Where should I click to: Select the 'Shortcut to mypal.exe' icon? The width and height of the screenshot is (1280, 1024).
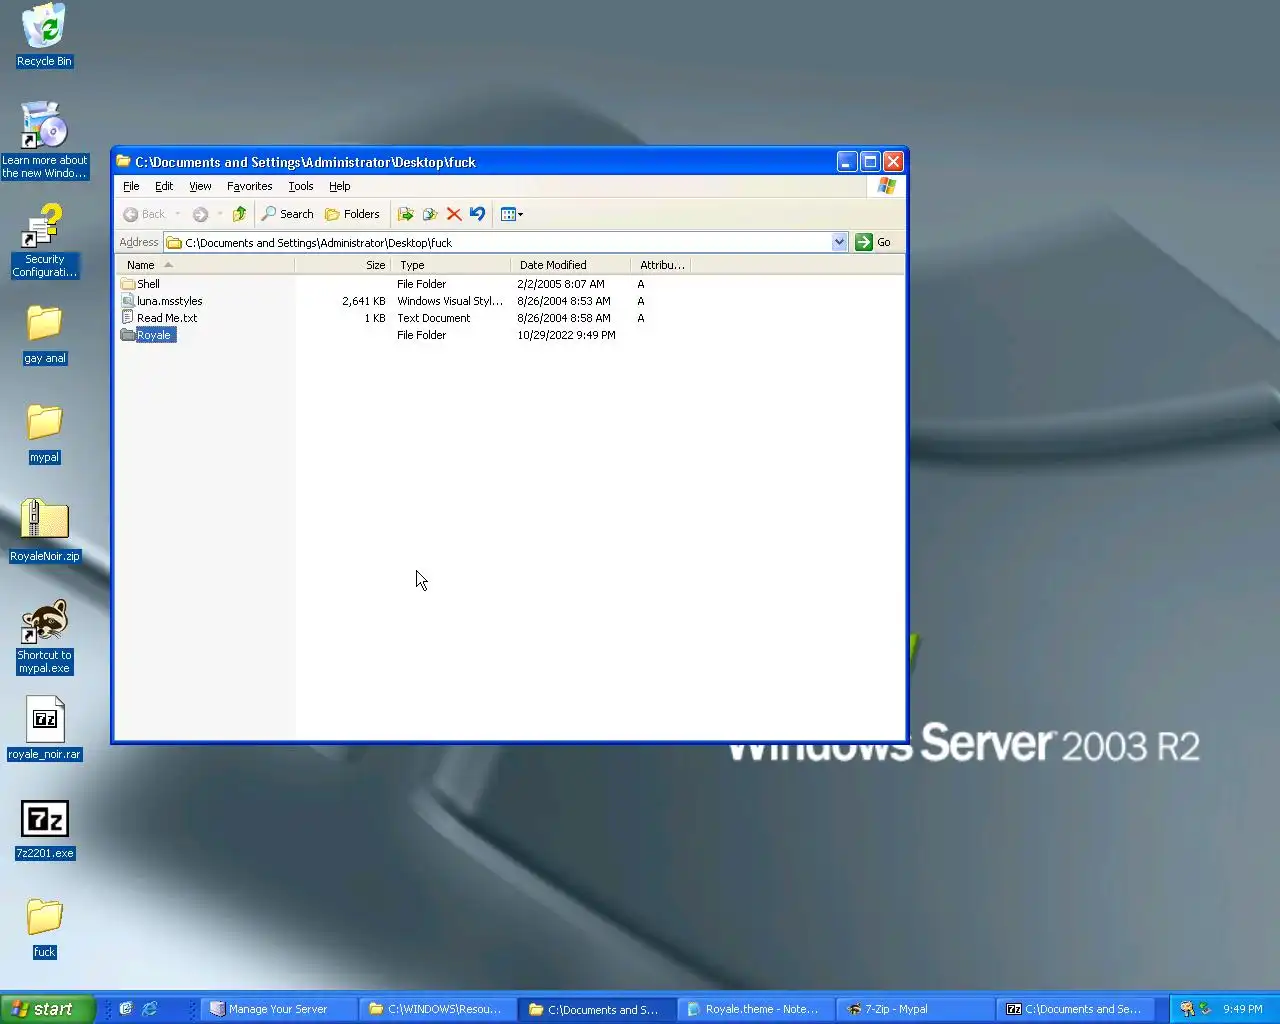(x=44, y=637)
